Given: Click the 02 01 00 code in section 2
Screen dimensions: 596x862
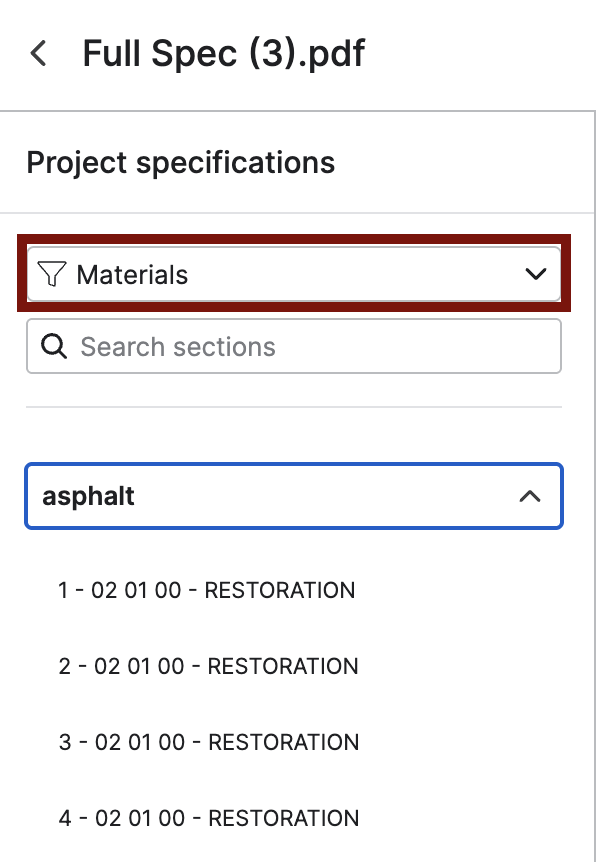Looking at the screenshot, I should pos(139,666).
